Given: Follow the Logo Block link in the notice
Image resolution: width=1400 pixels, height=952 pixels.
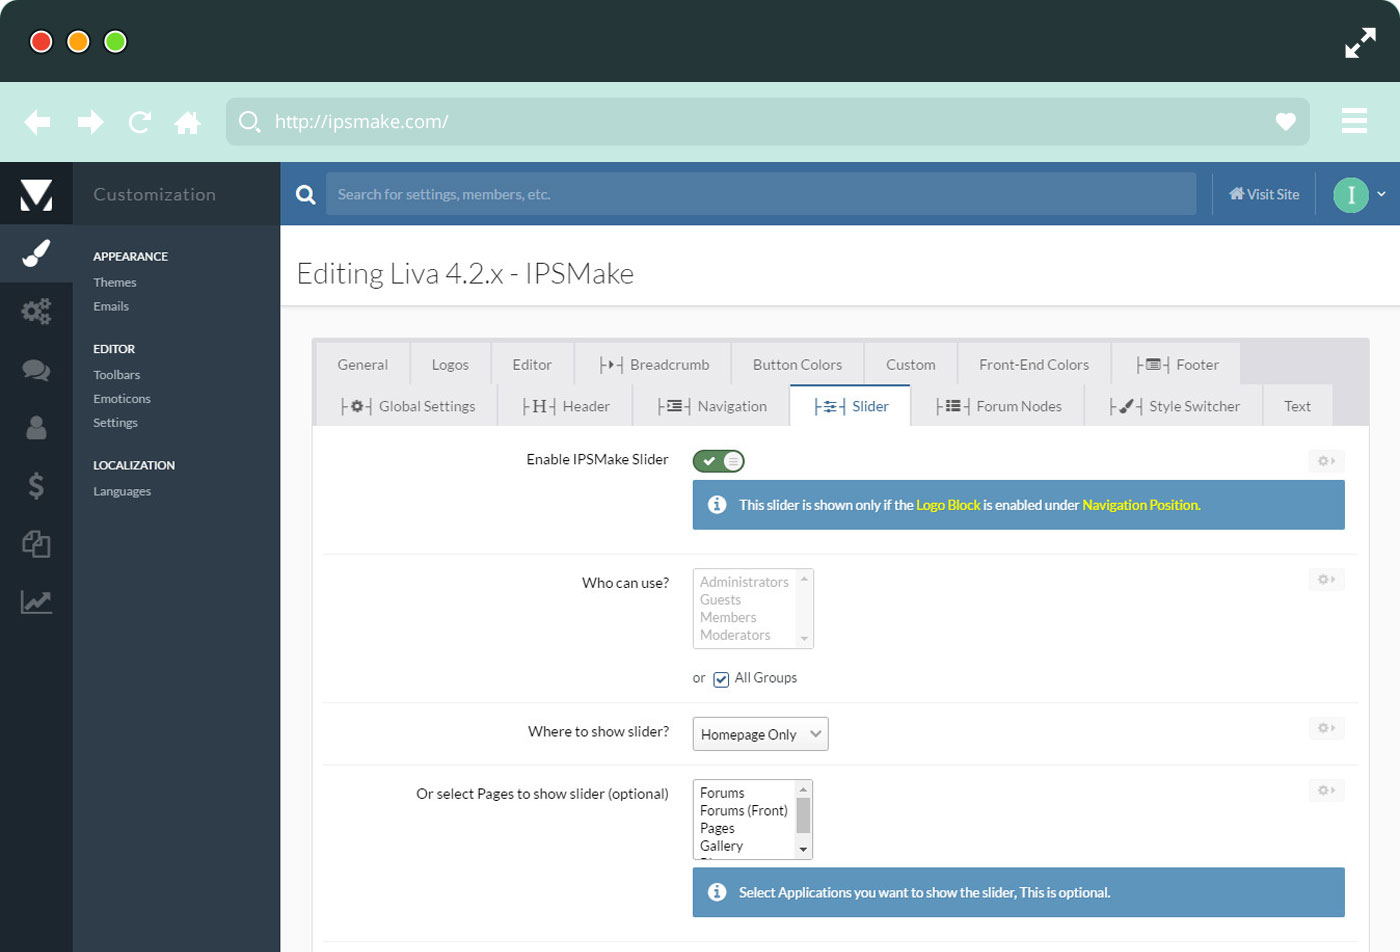Looking at the screenshot, I should tap(948, 505).
